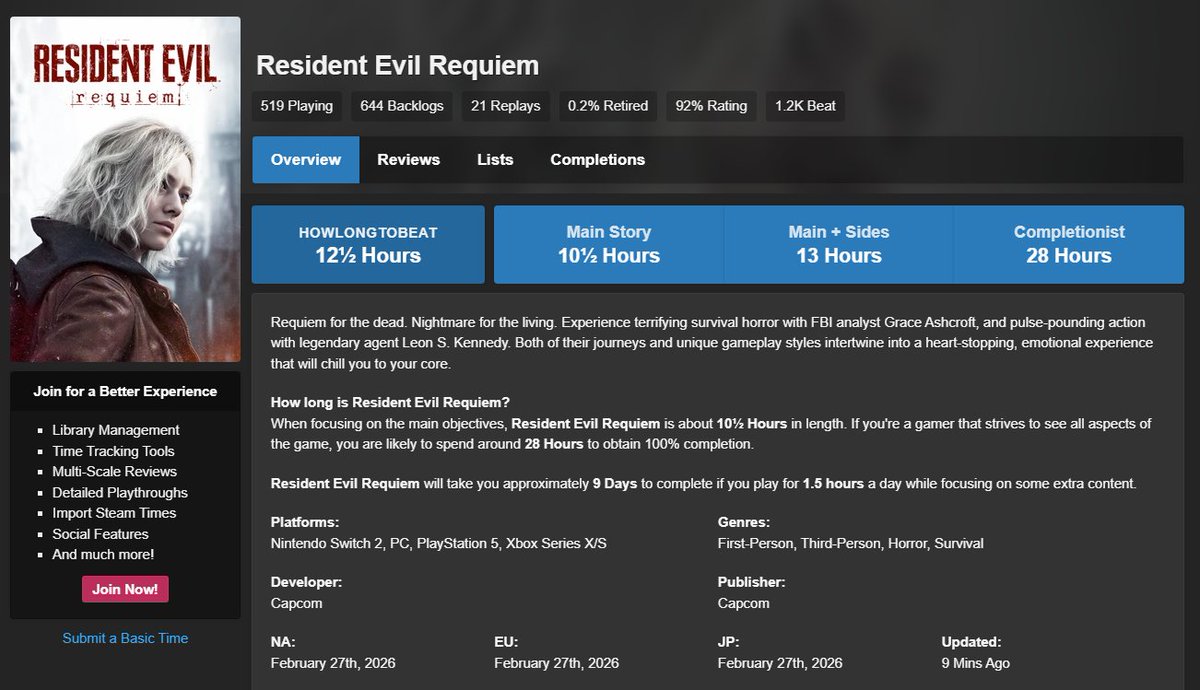Select the 21 Replays stat badge
Screen dimensions: 1200x690
(x=505, y=106)
